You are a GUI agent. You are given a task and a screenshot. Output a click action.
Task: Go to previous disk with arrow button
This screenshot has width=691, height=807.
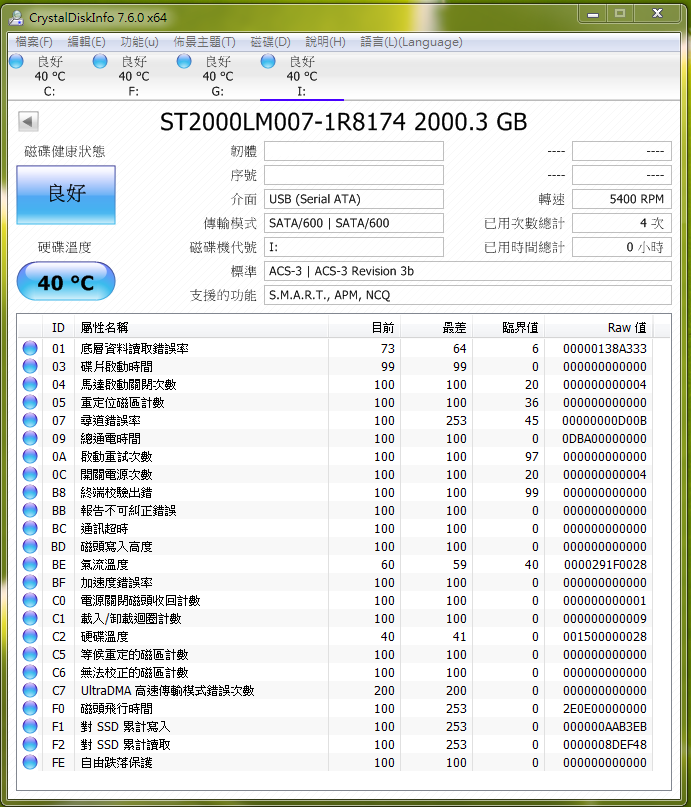pyautogui.click(x=28, y=121)
